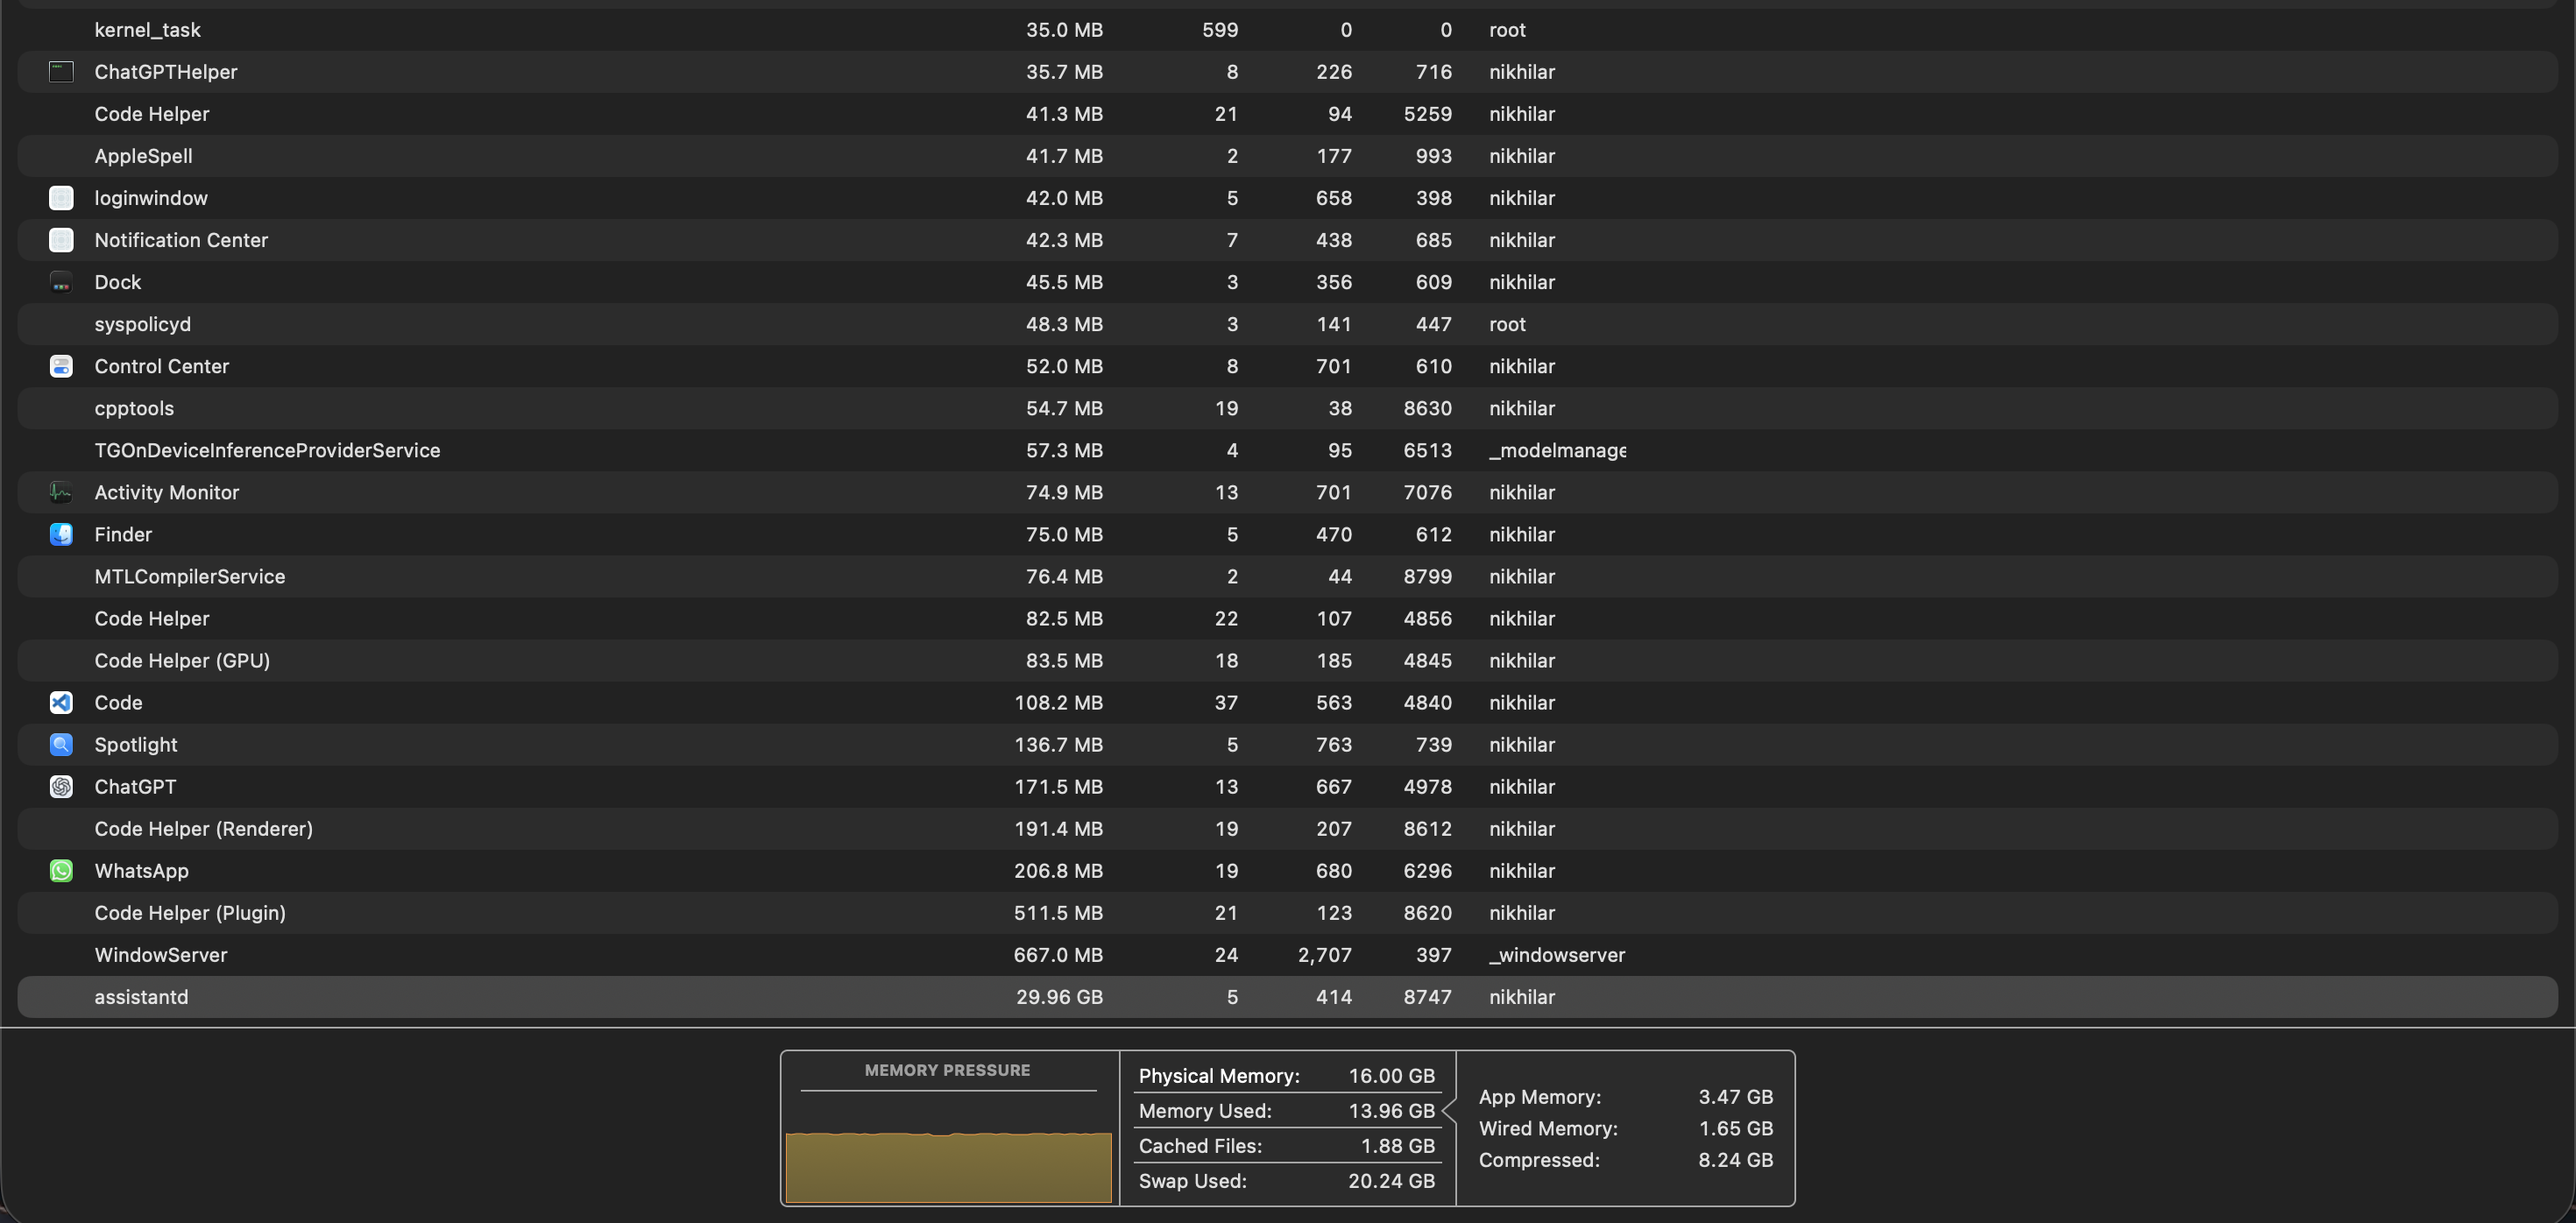Click the ChatGPTHelper process icon

coord(61,72)
